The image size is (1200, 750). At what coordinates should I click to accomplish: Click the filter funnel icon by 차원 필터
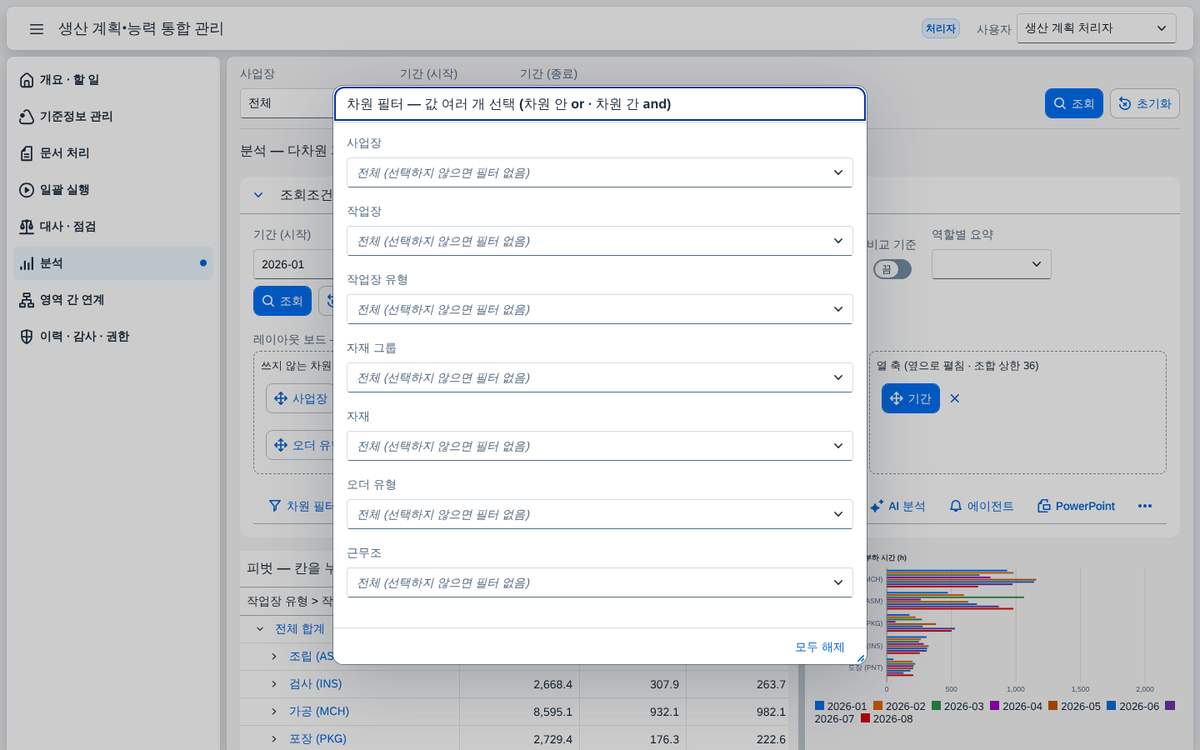[x=274, y=506]
